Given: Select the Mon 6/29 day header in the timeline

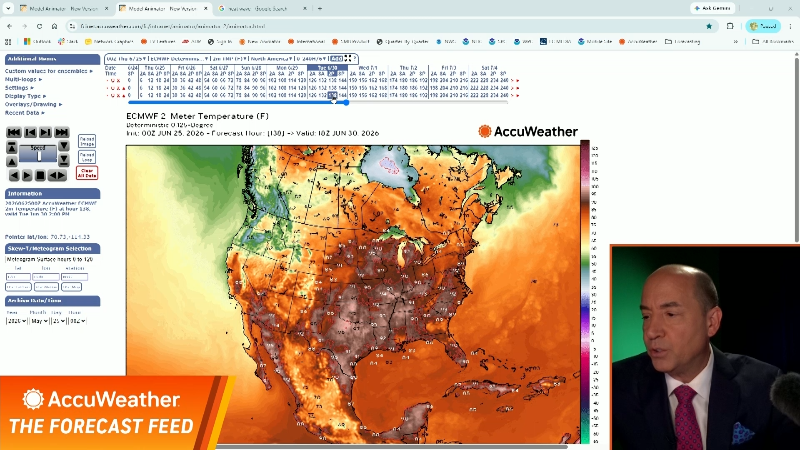Looking at the screenshot, I should pos(287,68).
